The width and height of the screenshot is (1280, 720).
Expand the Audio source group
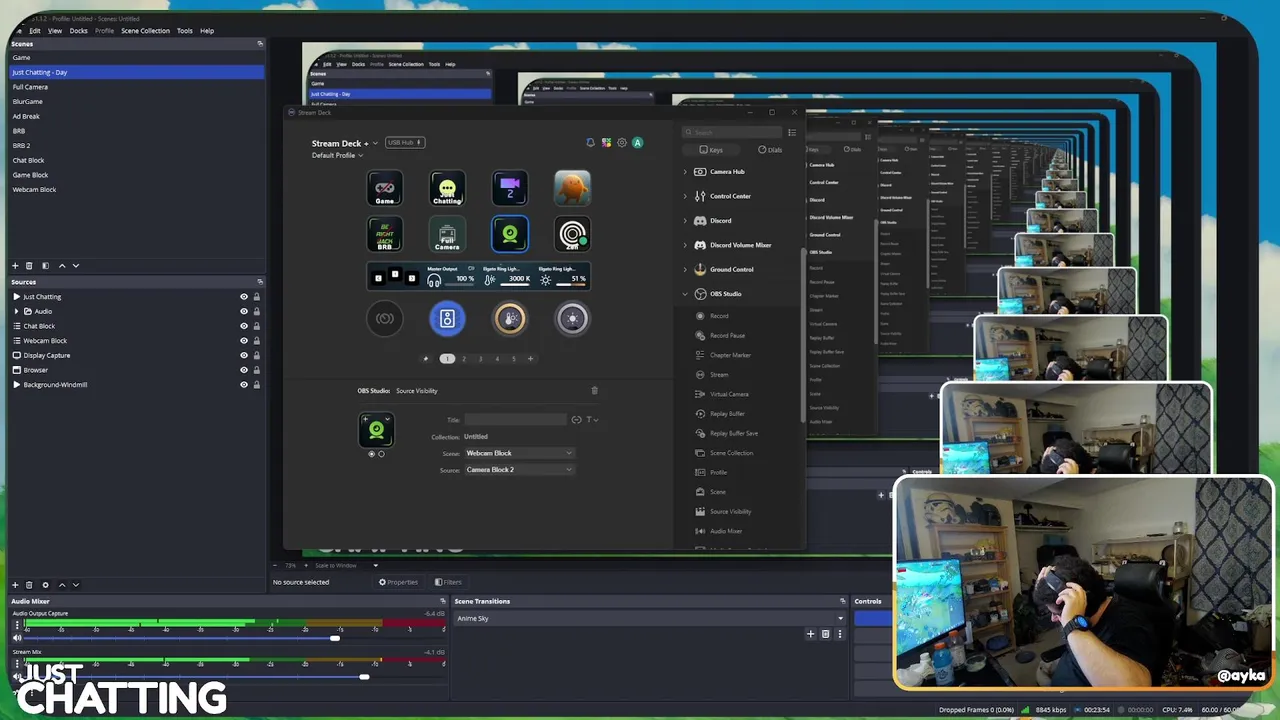[x=16, y=311]
